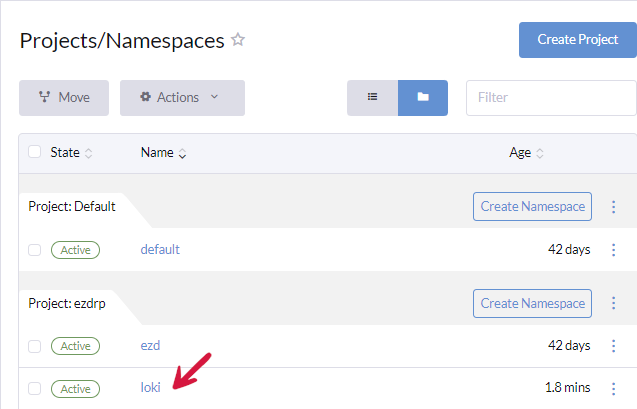
Task: Tick the select-all checkbox in header
Action: [35, 153]
